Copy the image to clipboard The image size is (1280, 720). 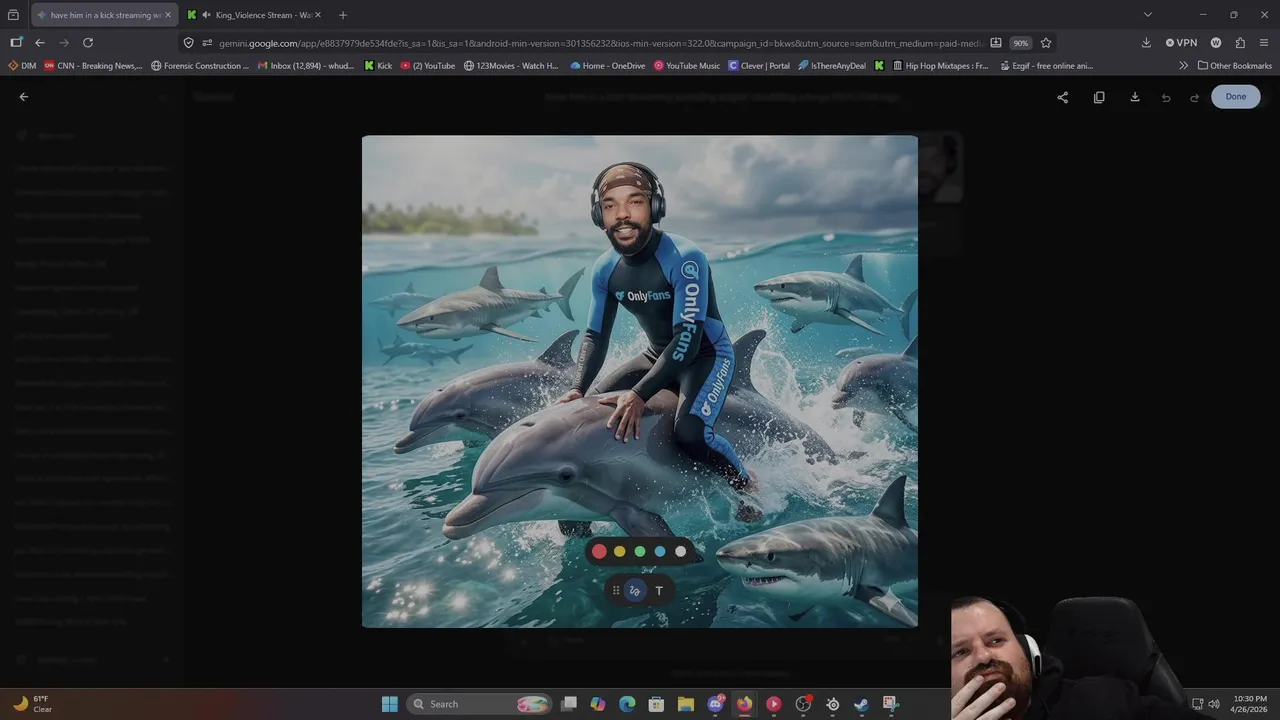(1099, 97)
